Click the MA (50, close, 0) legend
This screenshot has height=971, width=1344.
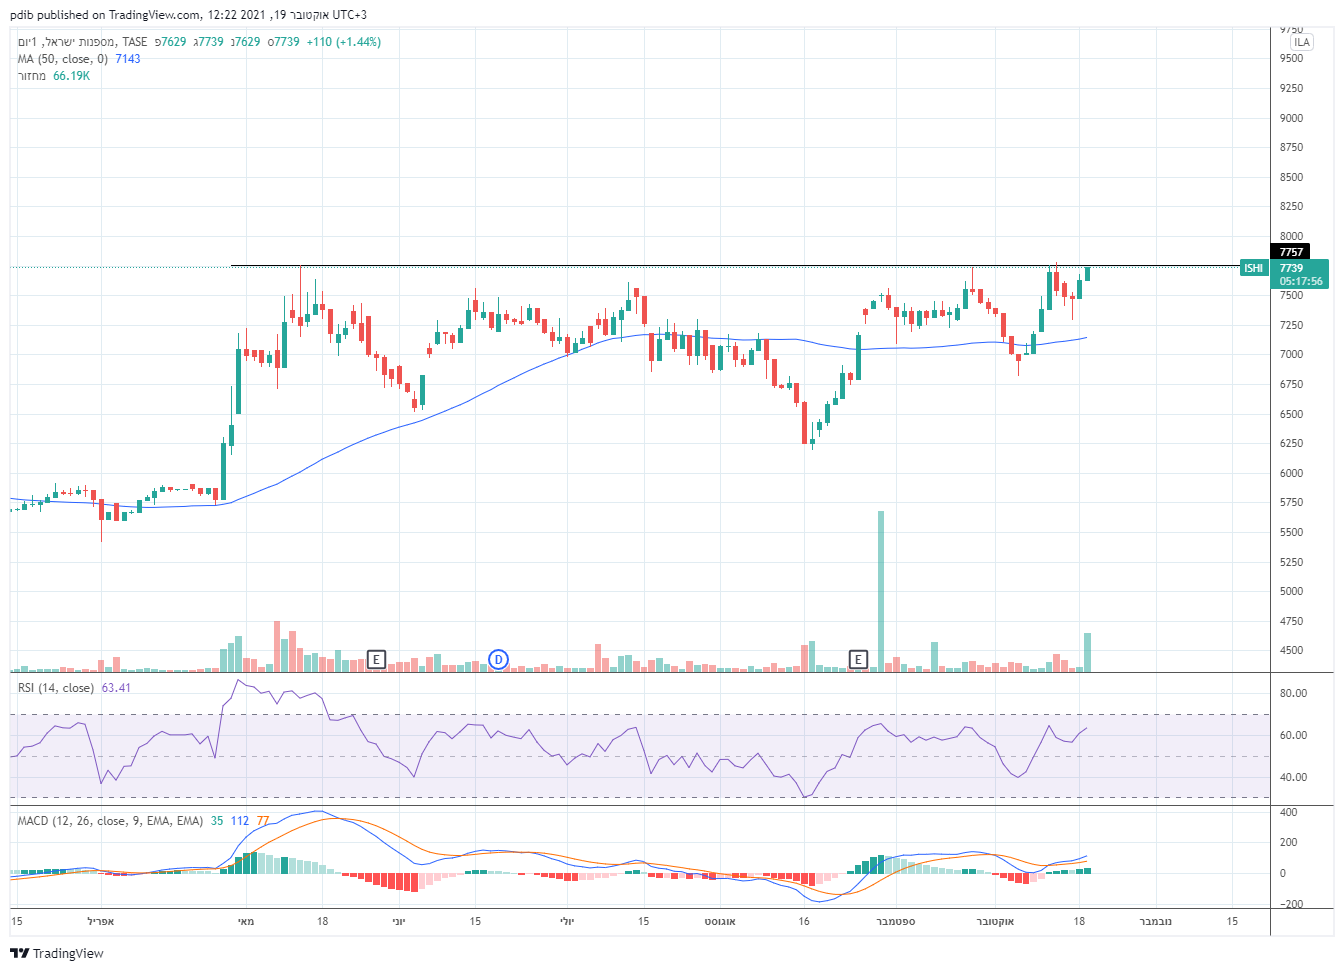(x=62, y=59)
